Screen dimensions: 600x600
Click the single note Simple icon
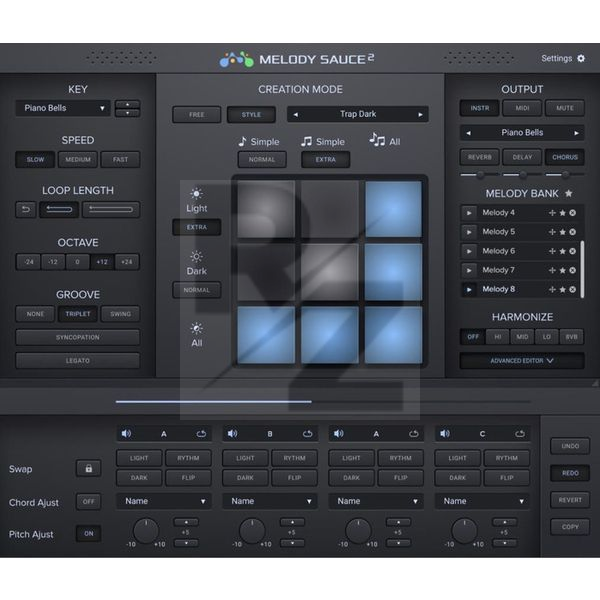(x=242, y=142)
